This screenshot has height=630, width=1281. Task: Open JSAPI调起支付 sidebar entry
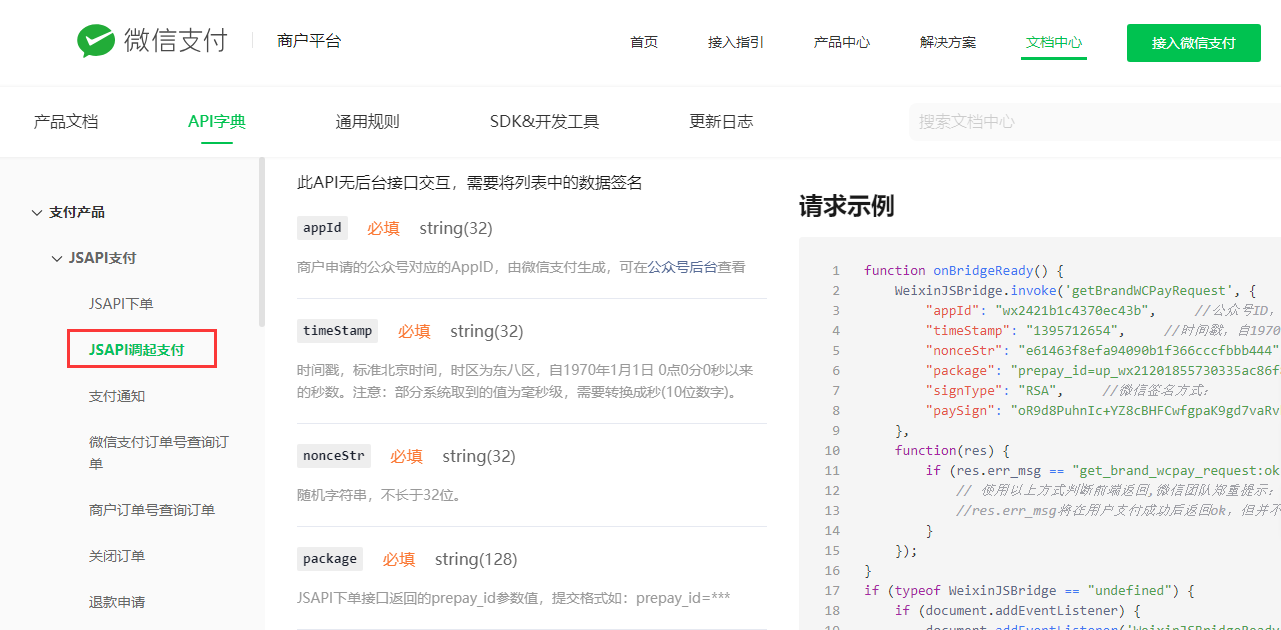137,350
